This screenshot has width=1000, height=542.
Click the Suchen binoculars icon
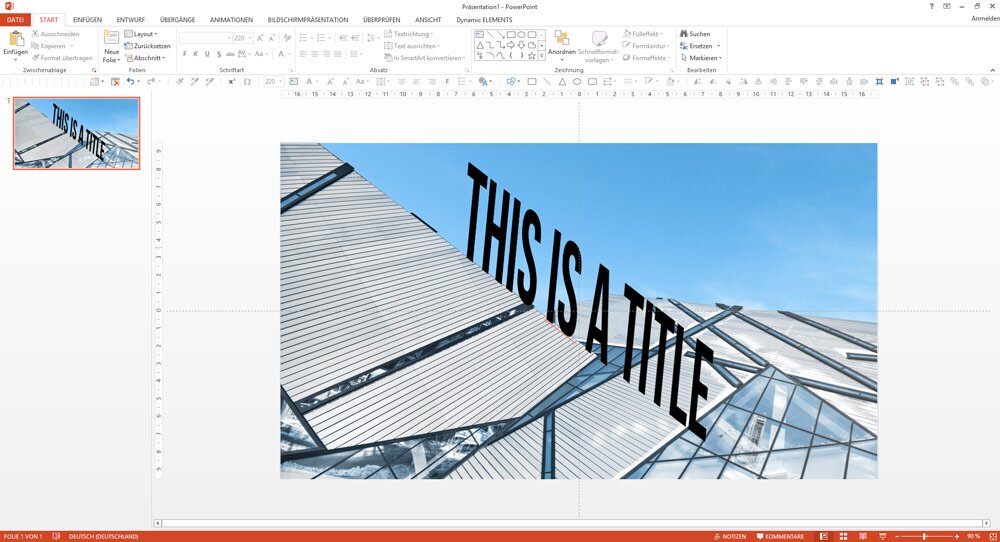point(684,34)
